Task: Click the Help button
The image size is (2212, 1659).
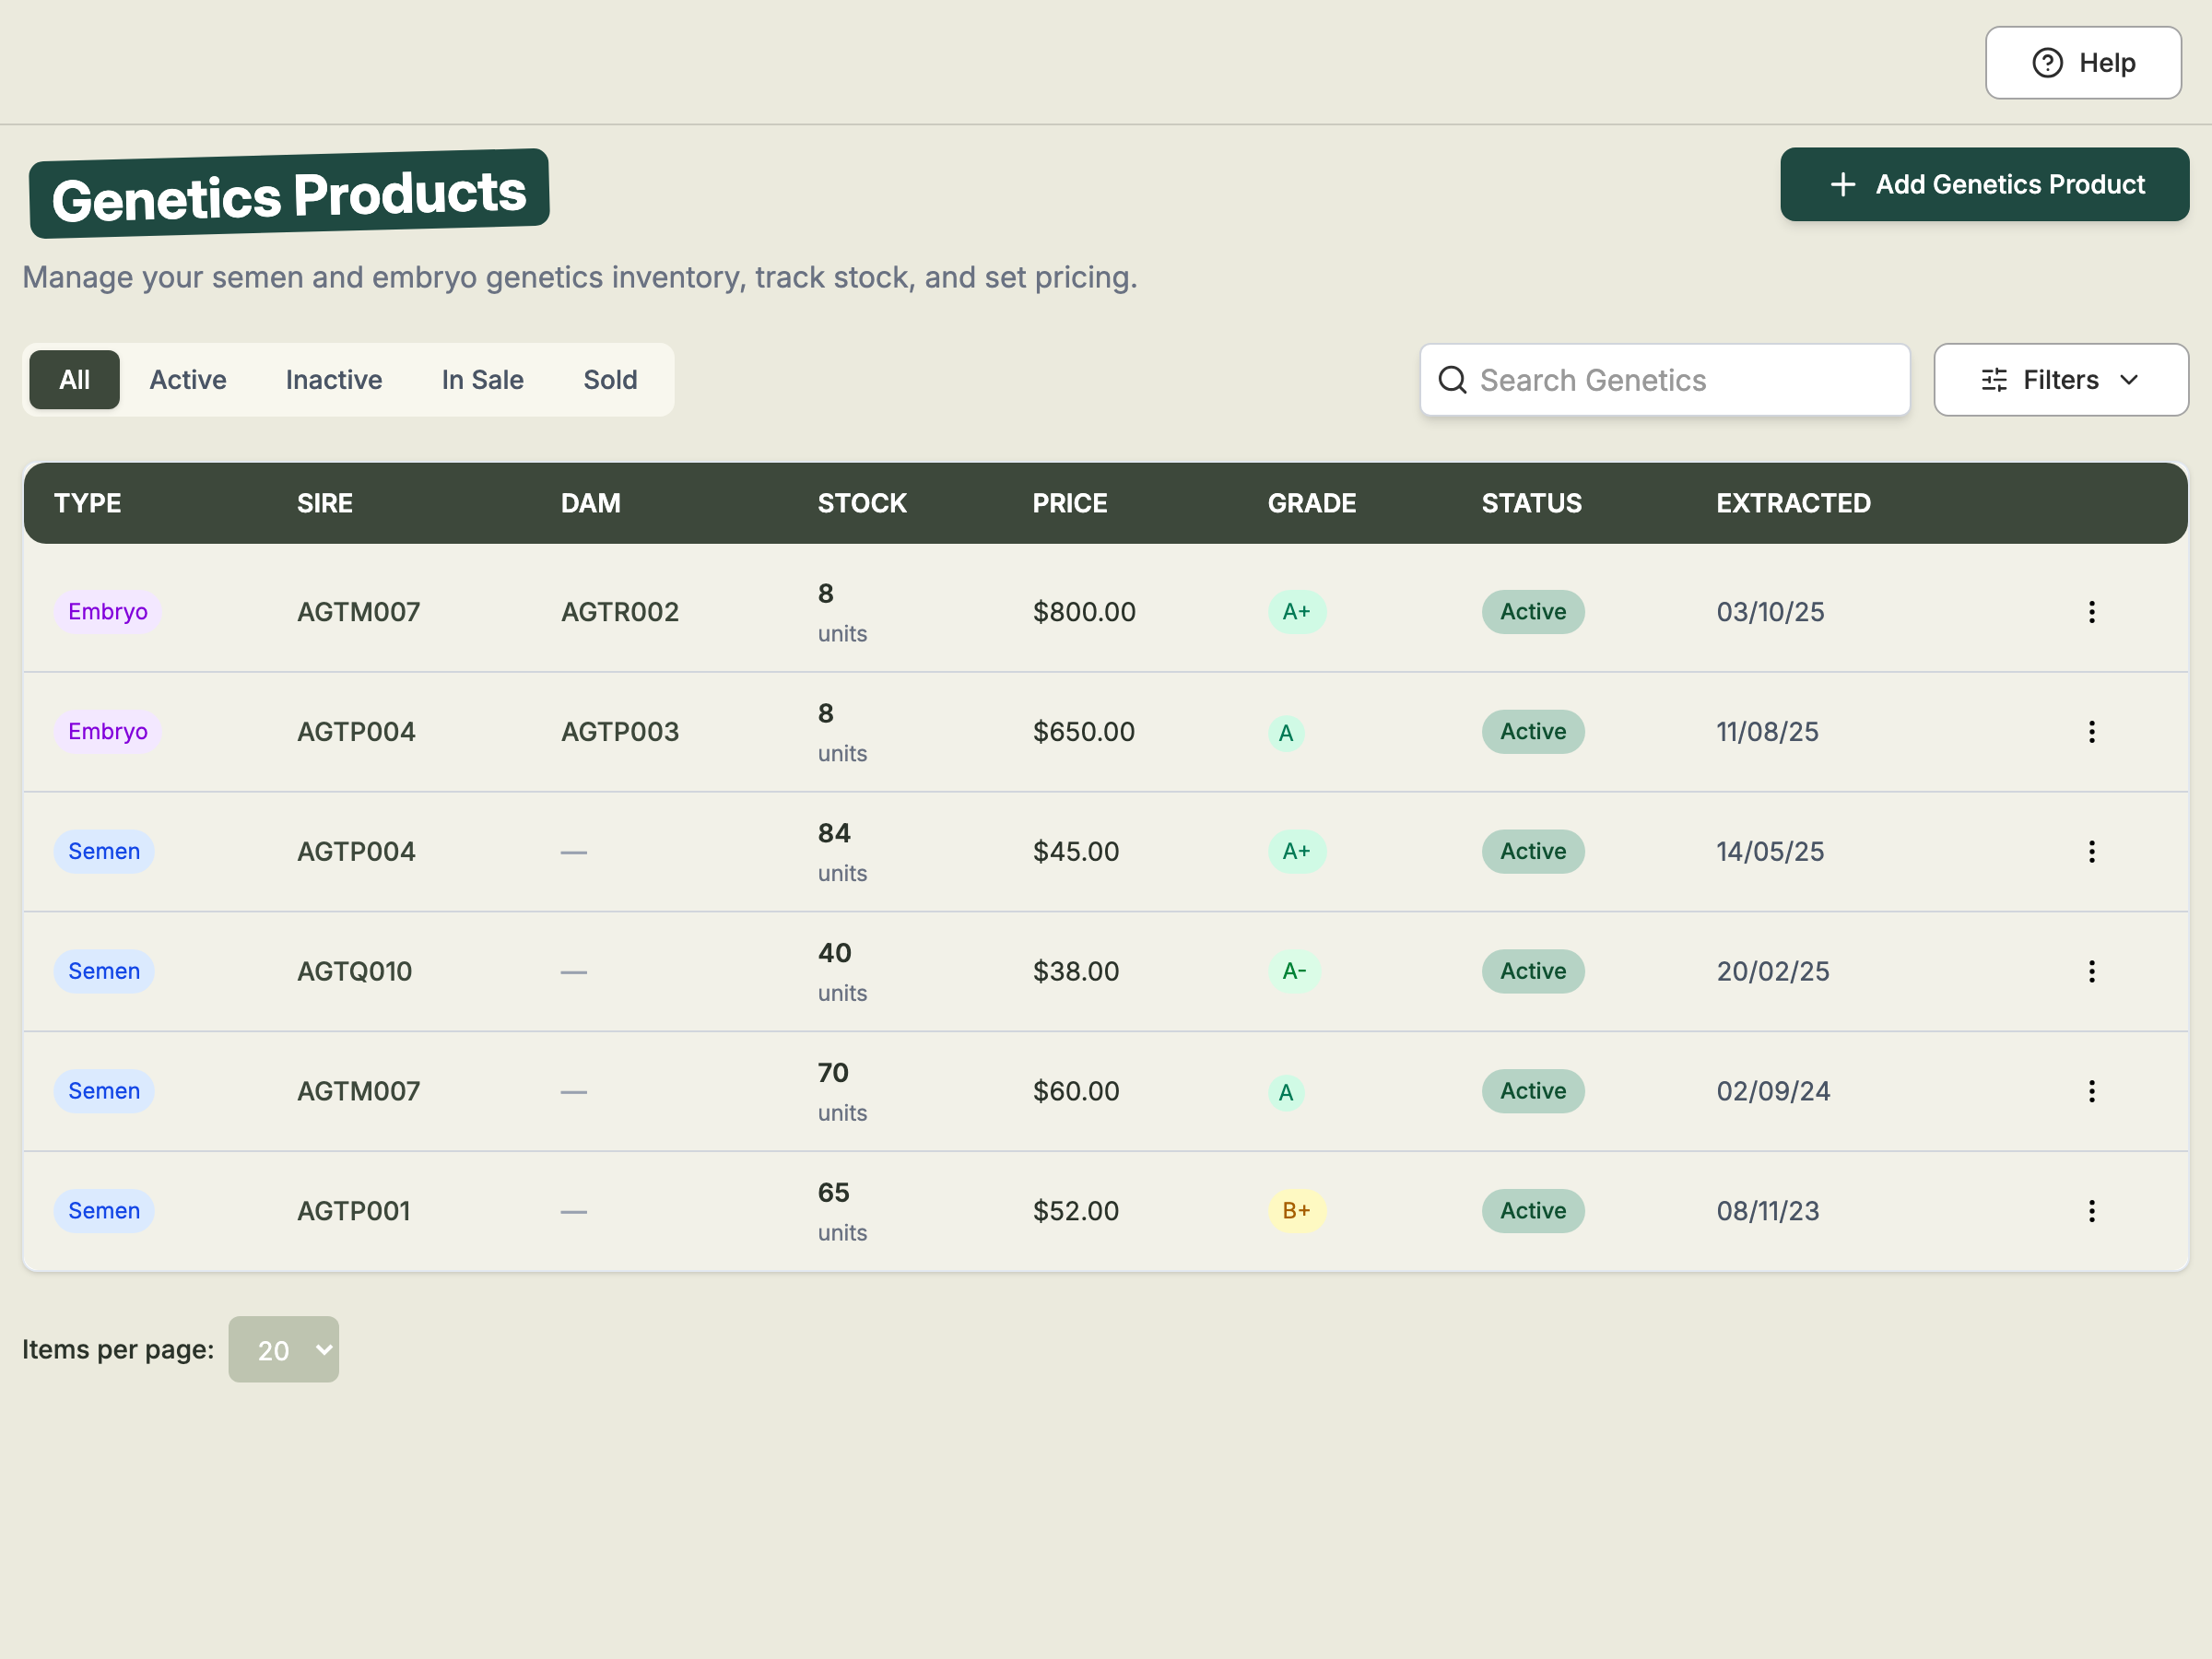Action: point(2083,63)
